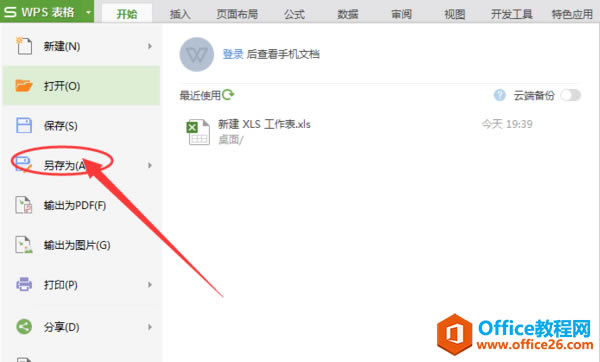The image size is (600, 362).
Task: Click the XLS file spreadsheet icon
Action: coord(198,132)
